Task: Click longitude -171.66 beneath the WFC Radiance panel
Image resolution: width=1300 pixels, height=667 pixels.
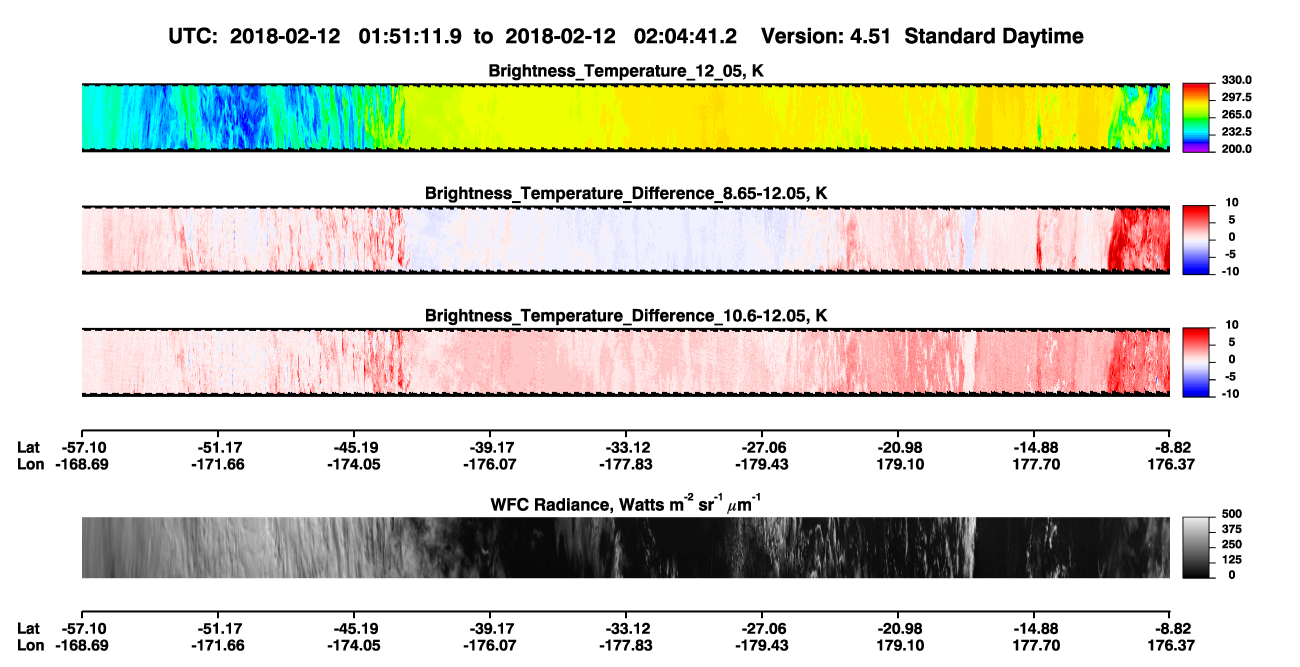Action: point(217,645)
